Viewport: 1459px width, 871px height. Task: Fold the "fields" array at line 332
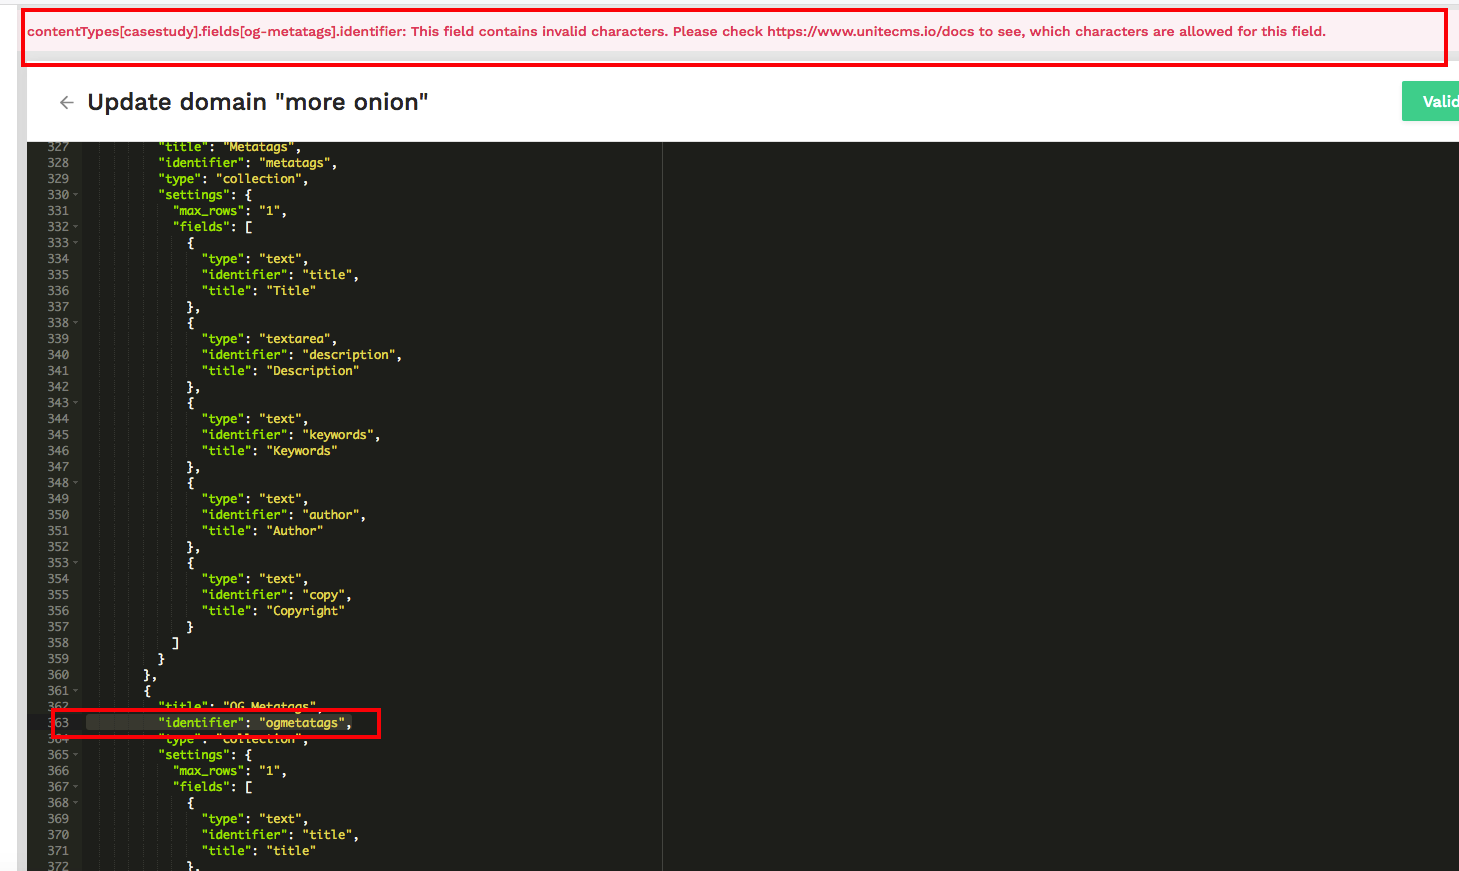click(76, 227)
